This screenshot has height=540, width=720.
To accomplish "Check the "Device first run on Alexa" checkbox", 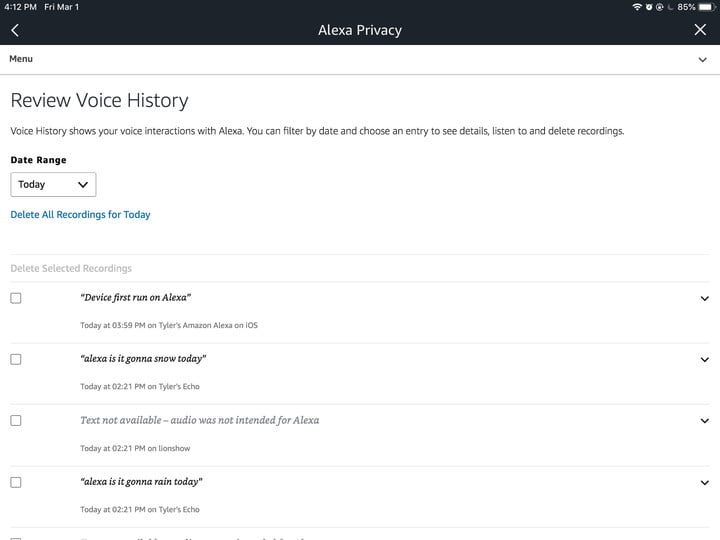I will (x=16, y=298).
